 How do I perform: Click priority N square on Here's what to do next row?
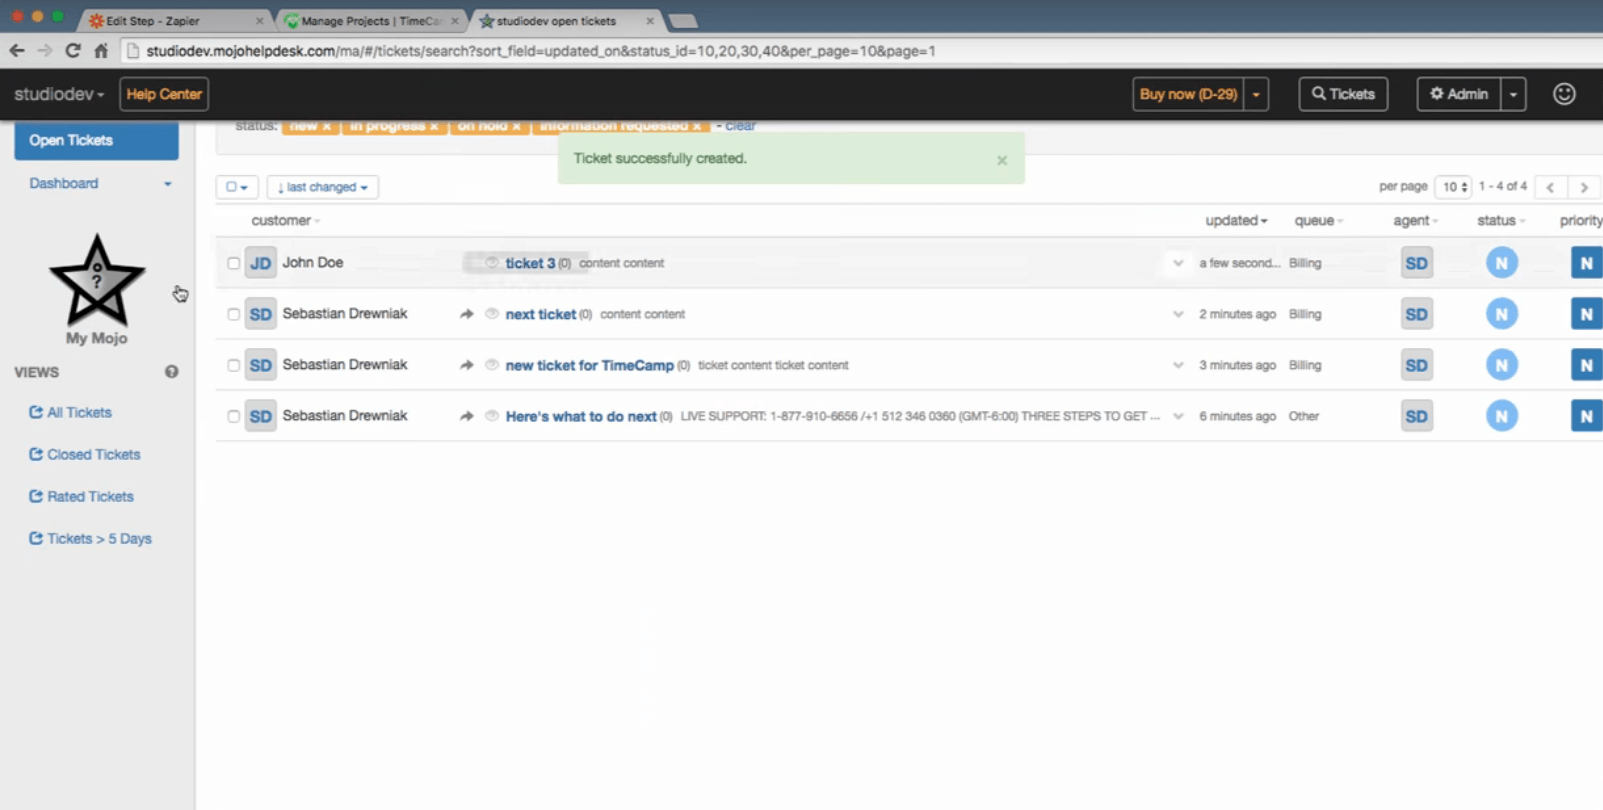coord(1586,416)
